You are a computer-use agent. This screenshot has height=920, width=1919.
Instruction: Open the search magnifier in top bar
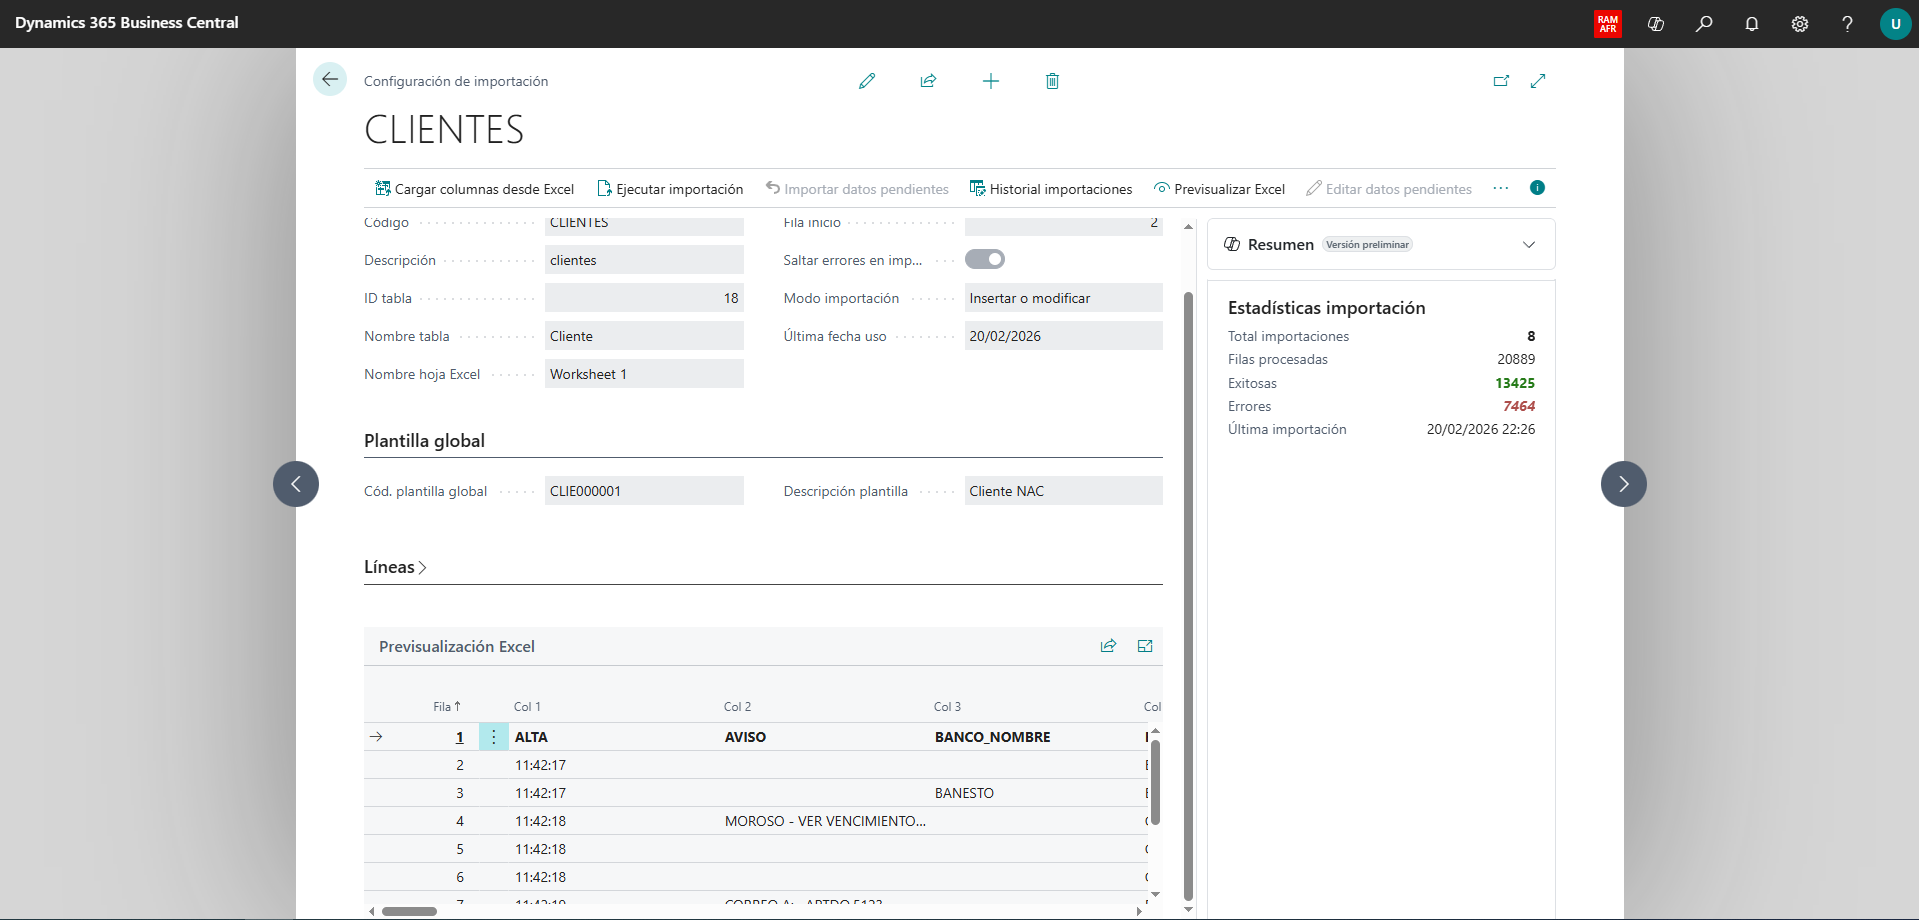(x=1703, y=24)
